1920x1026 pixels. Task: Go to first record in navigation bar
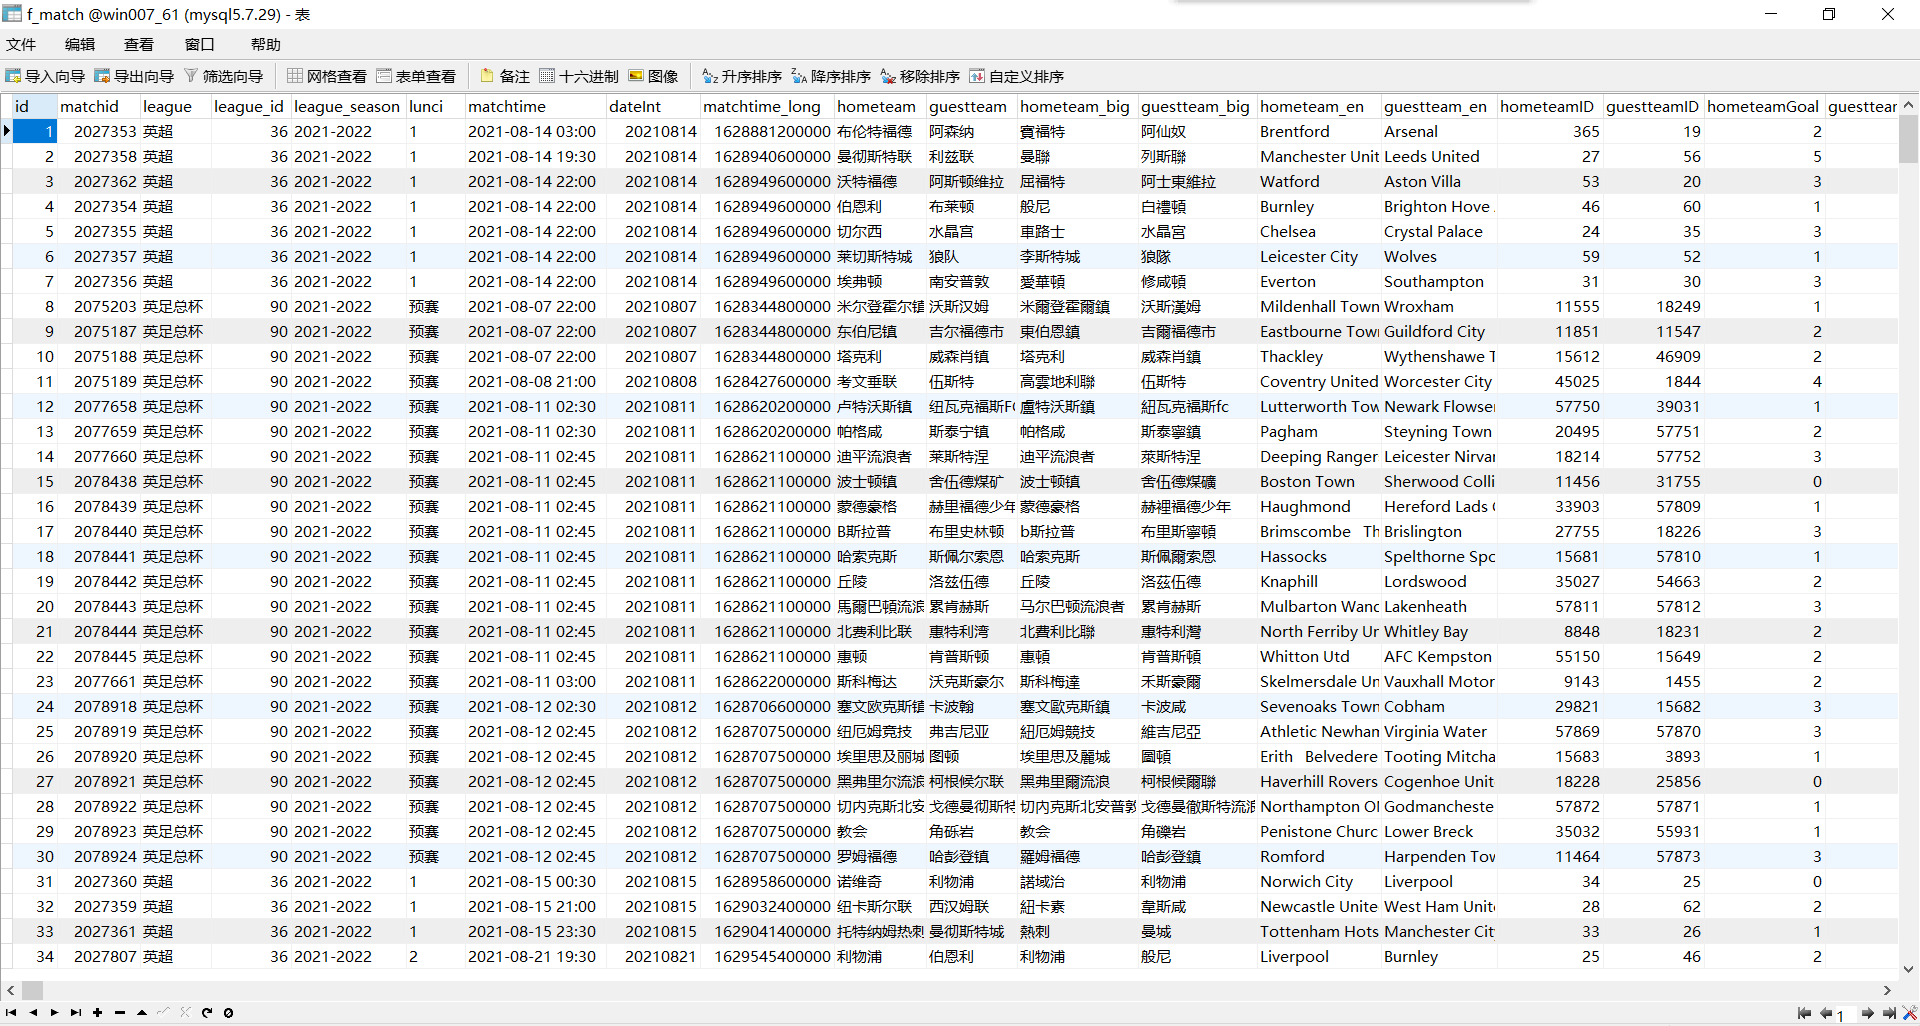click(11, 1012)
